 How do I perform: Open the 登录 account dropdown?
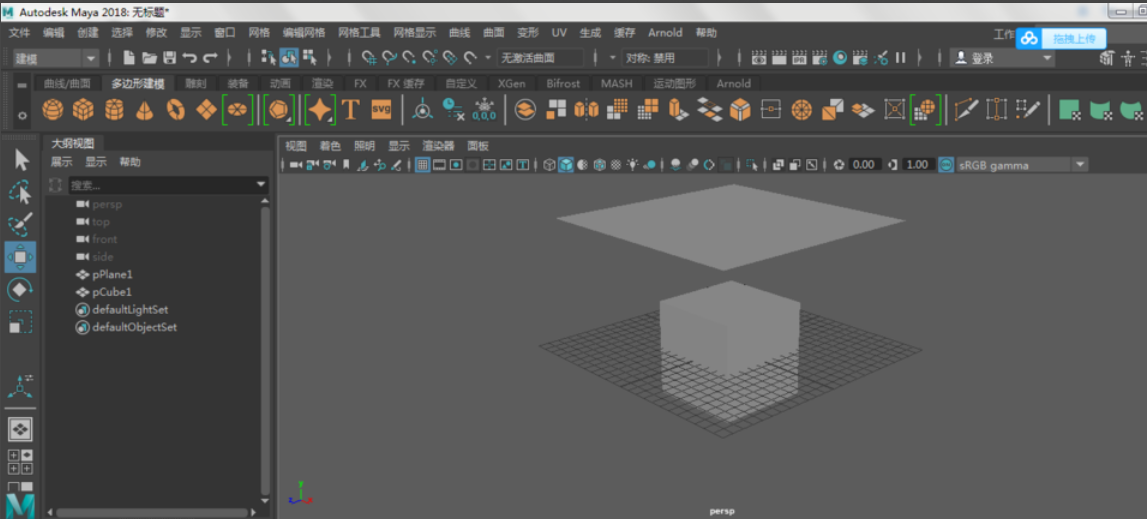click(x=1002, y=58)
